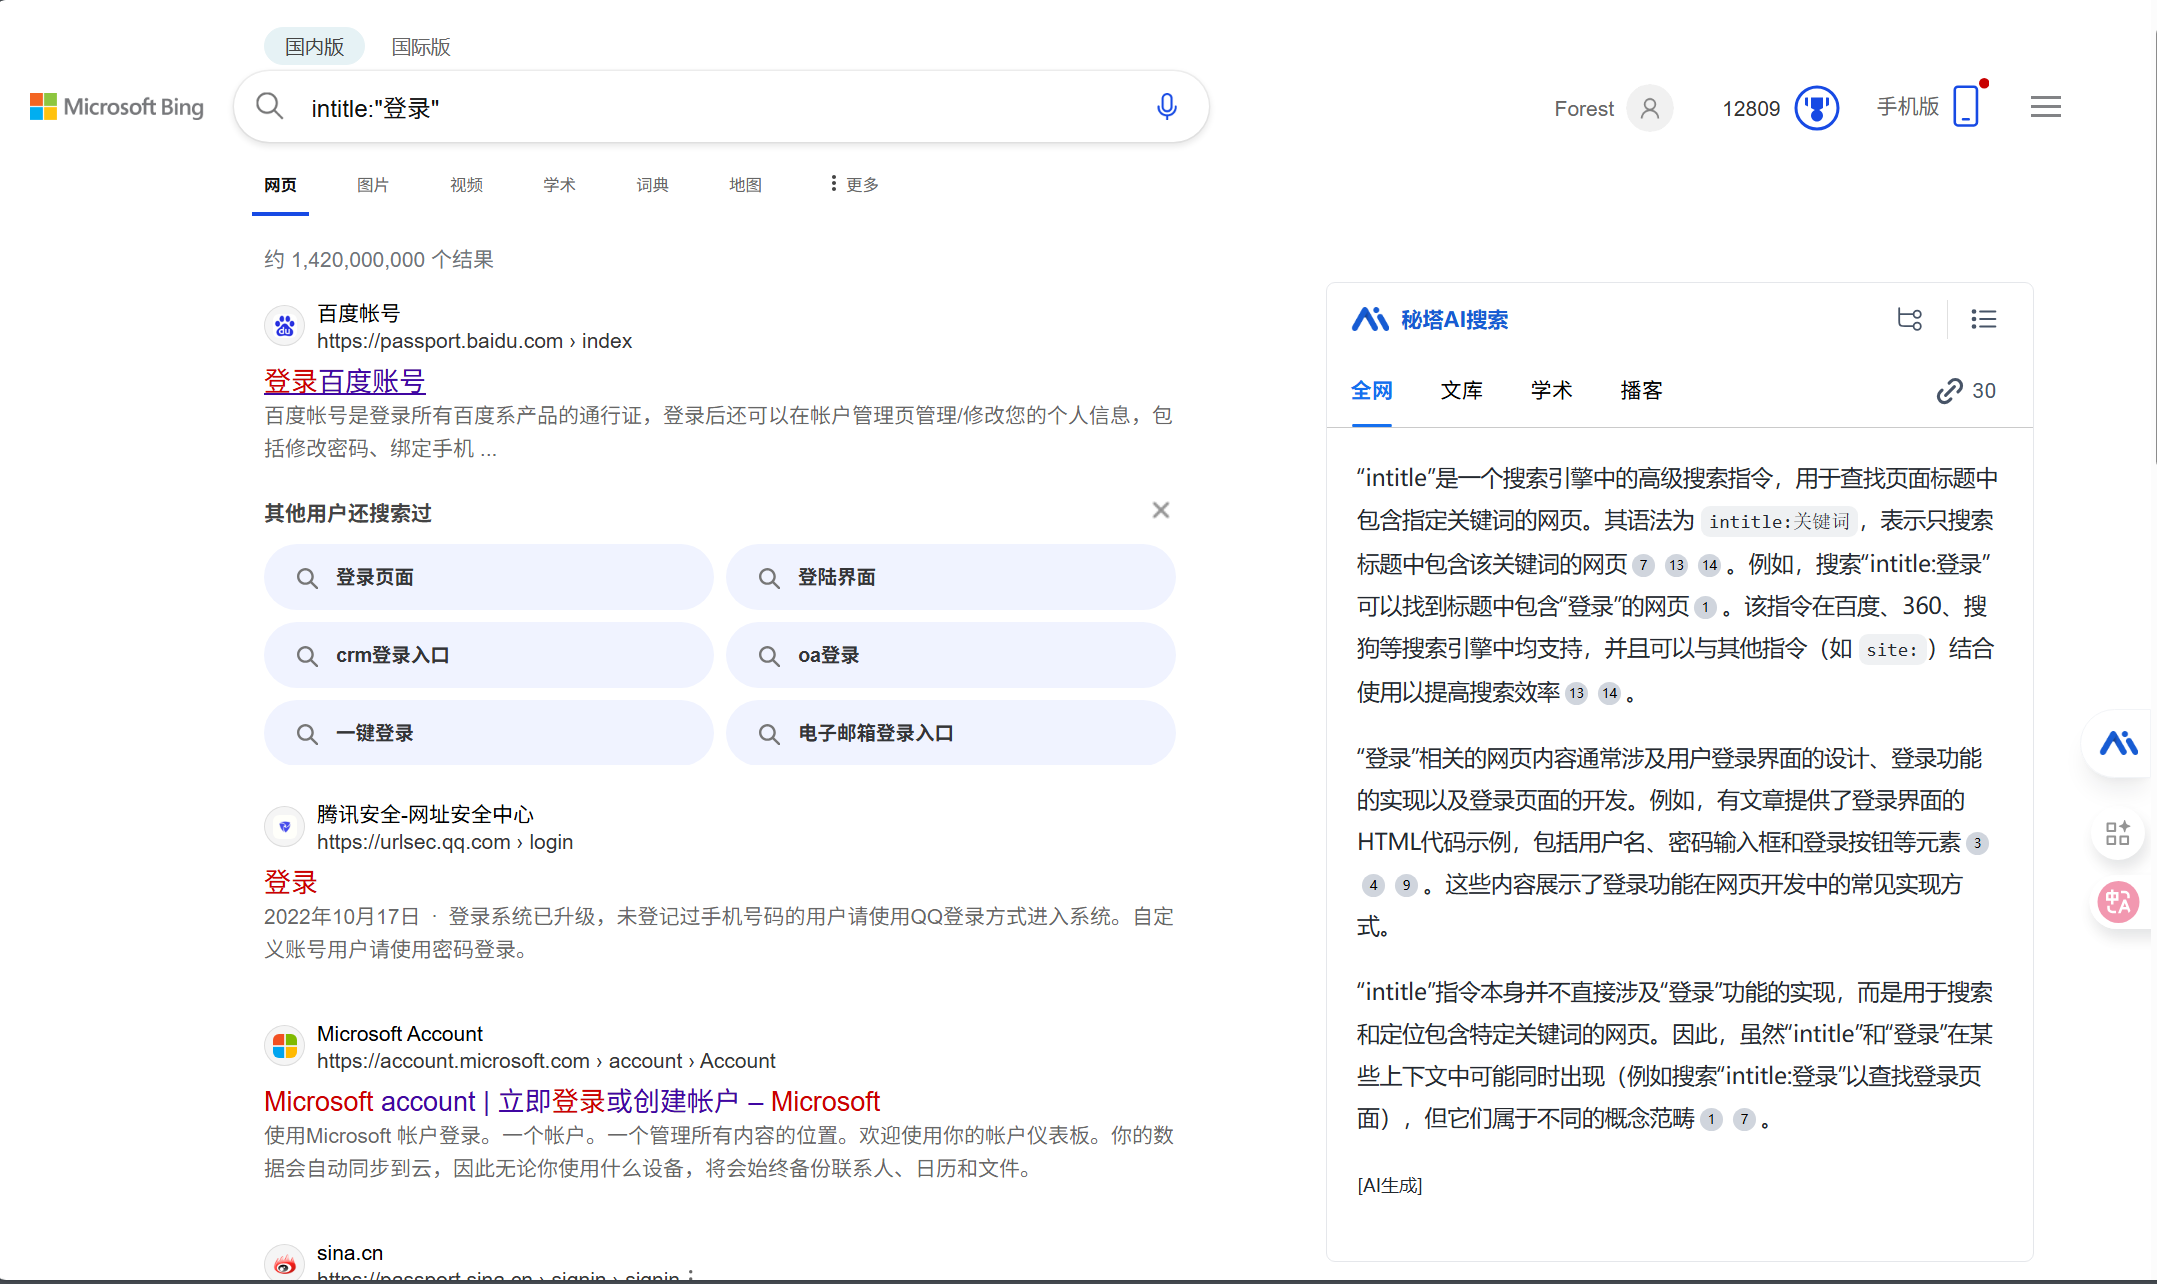
Task: Click the mobile version phone icon
Action: click(x=1966, y=106)
